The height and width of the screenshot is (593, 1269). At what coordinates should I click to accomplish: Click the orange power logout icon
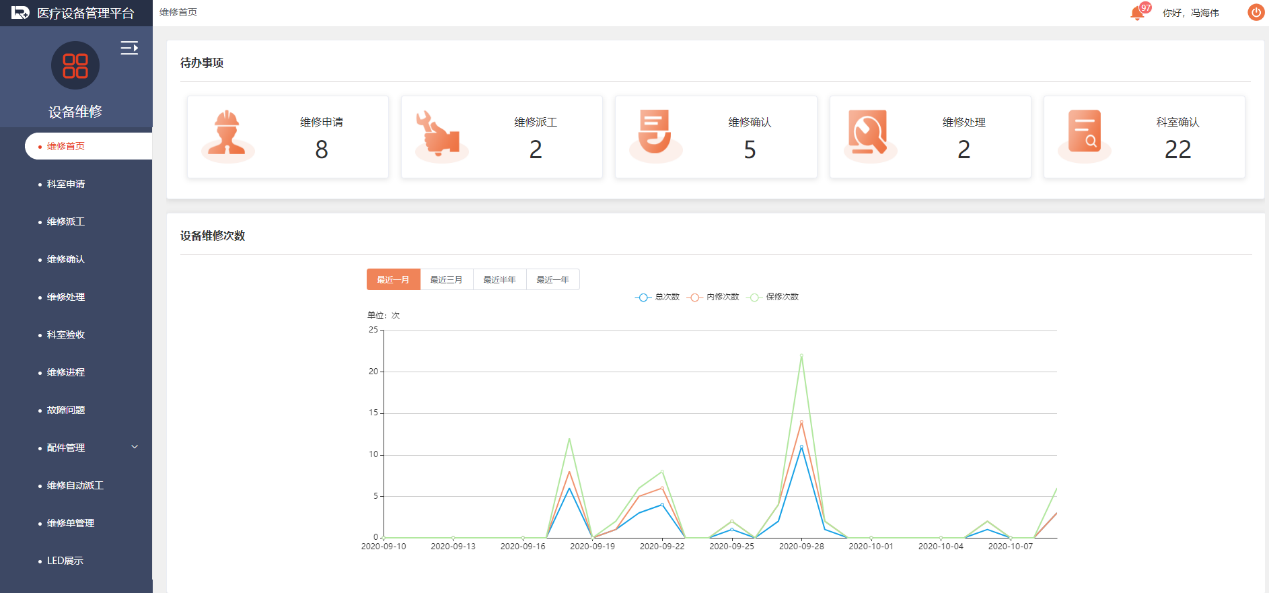tap(1255, 12)
